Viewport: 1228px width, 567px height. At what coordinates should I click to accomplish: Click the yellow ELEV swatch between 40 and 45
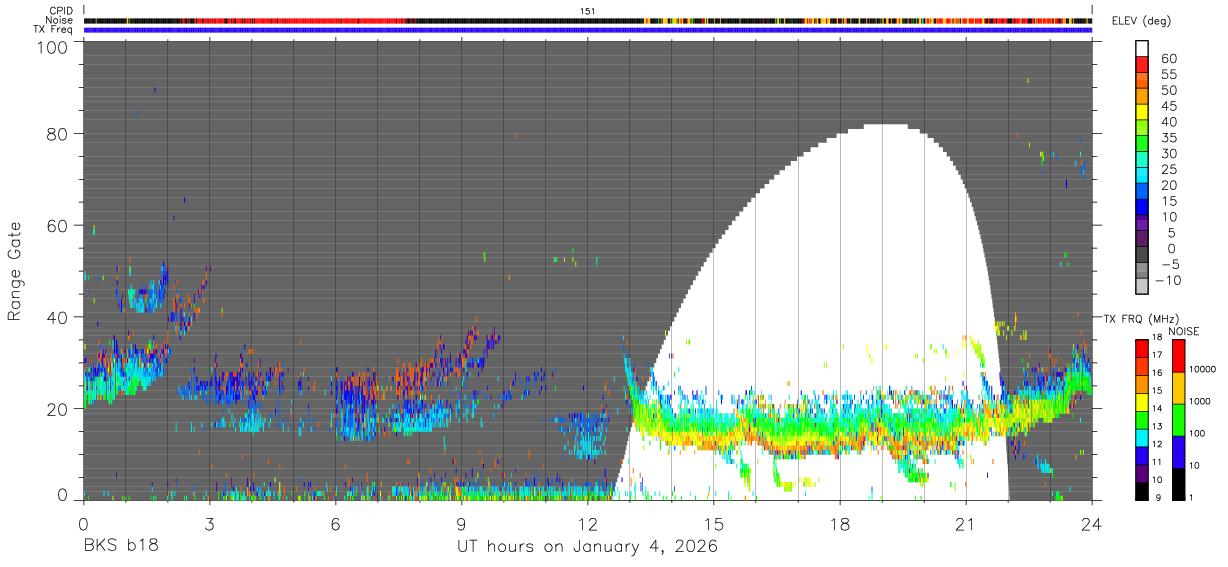point(1143,111)
